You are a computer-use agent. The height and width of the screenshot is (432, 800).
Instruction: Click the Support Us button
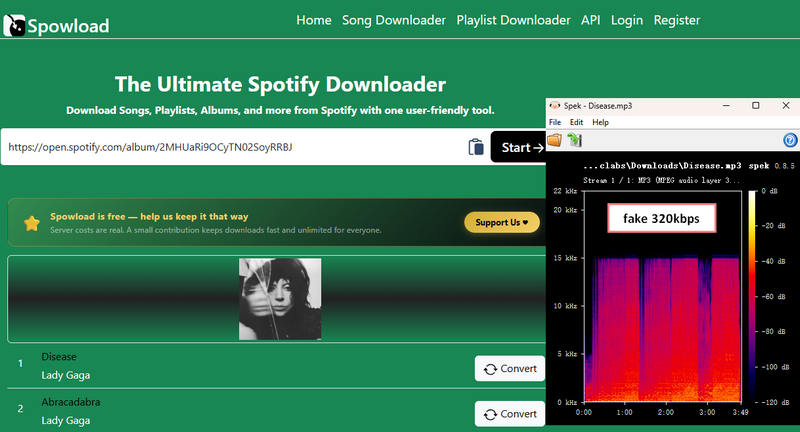(x=502, y=222)
